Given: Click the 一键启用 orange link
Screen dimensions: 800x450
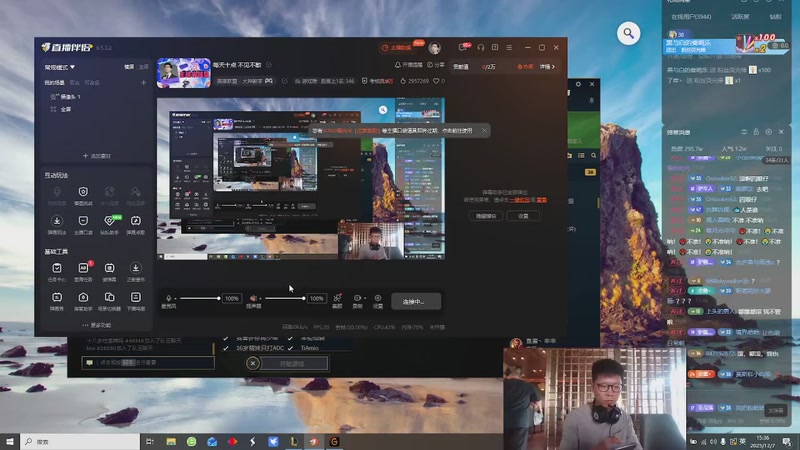Looking at the screenshot, I should pos(519,200).
